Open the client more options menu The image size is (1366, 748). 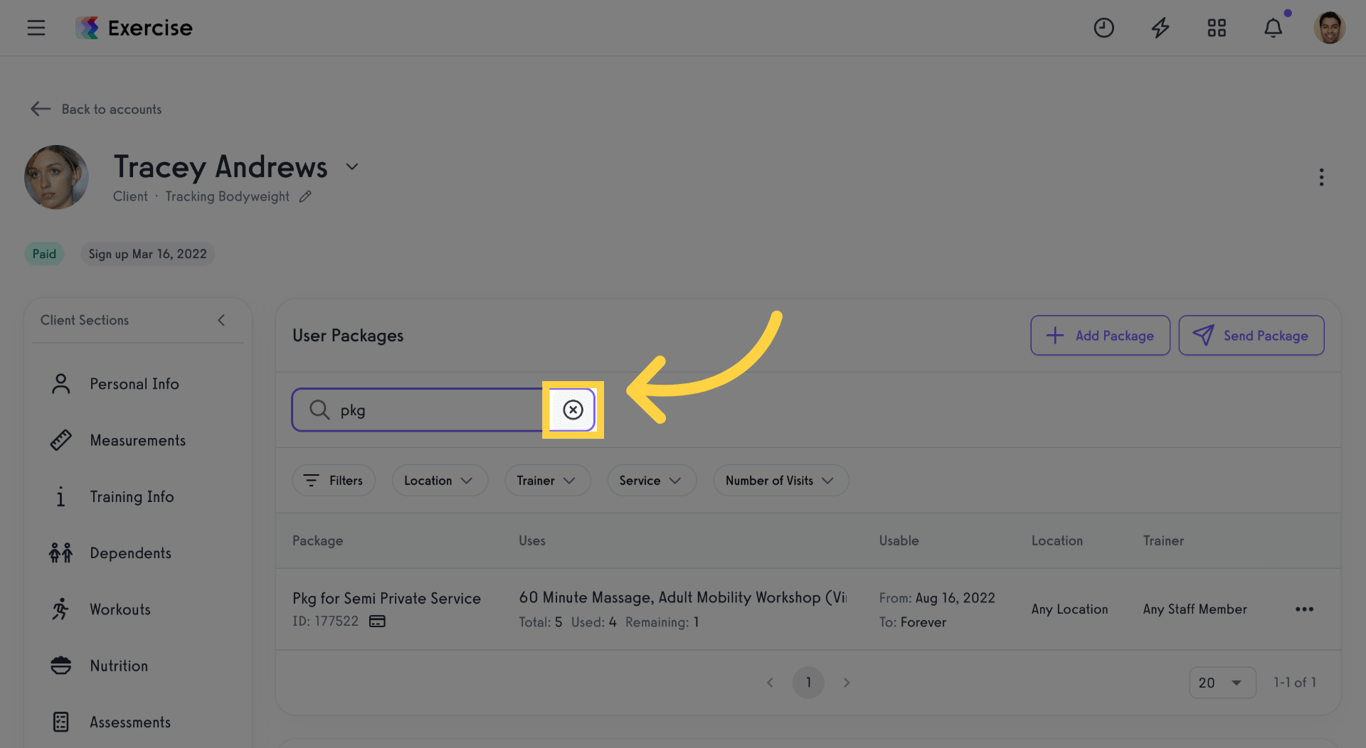(1321, 178)
